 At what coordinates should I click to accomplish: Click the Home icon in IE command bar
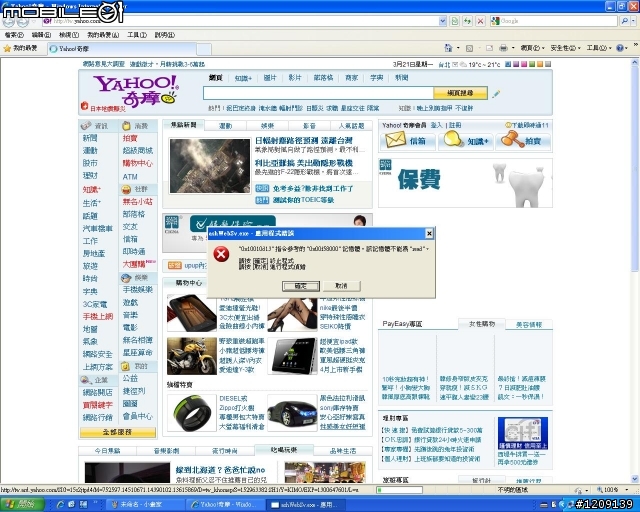pyautogui.click(x=448, y=48)
